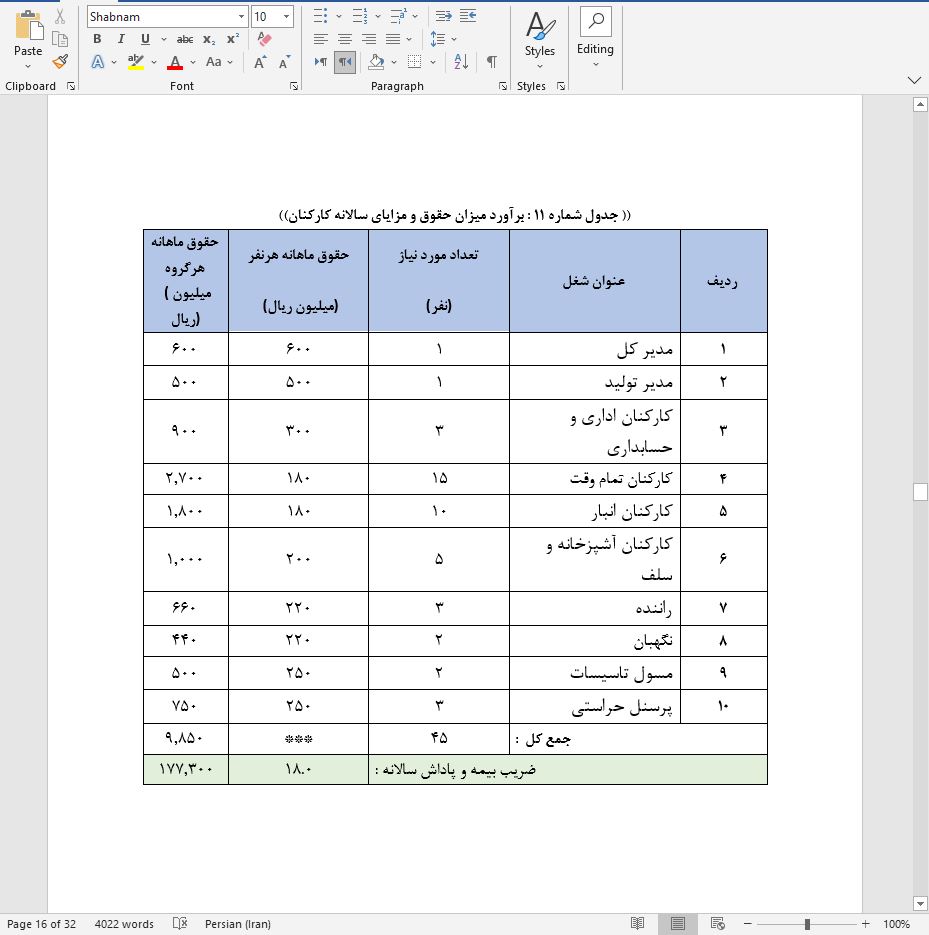Zoom in plus button
This screenshot has height=935, width=929.
click(x=866, y=924)
